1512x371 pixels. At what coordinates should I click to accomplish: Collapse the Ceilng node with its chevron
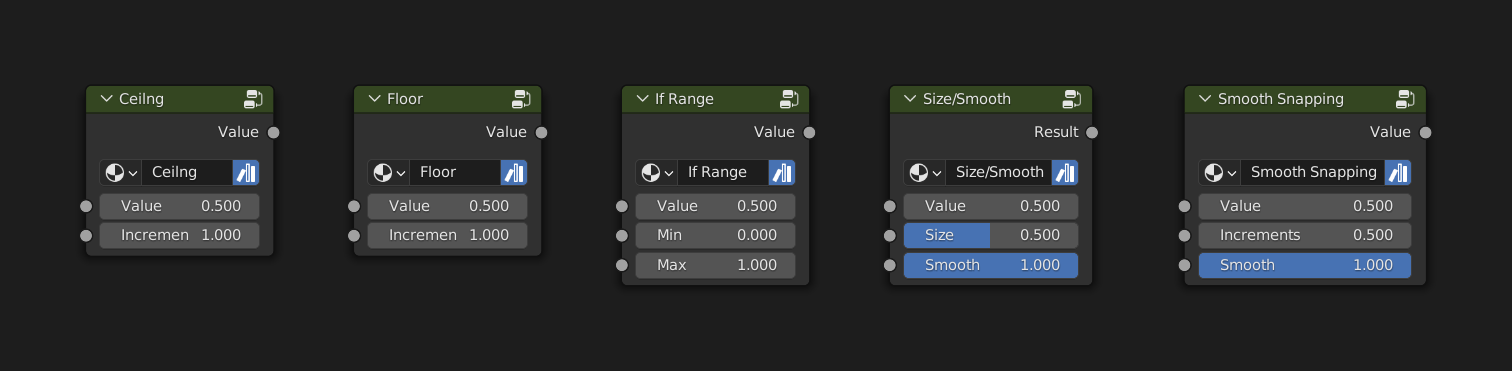tap(105, 99)
